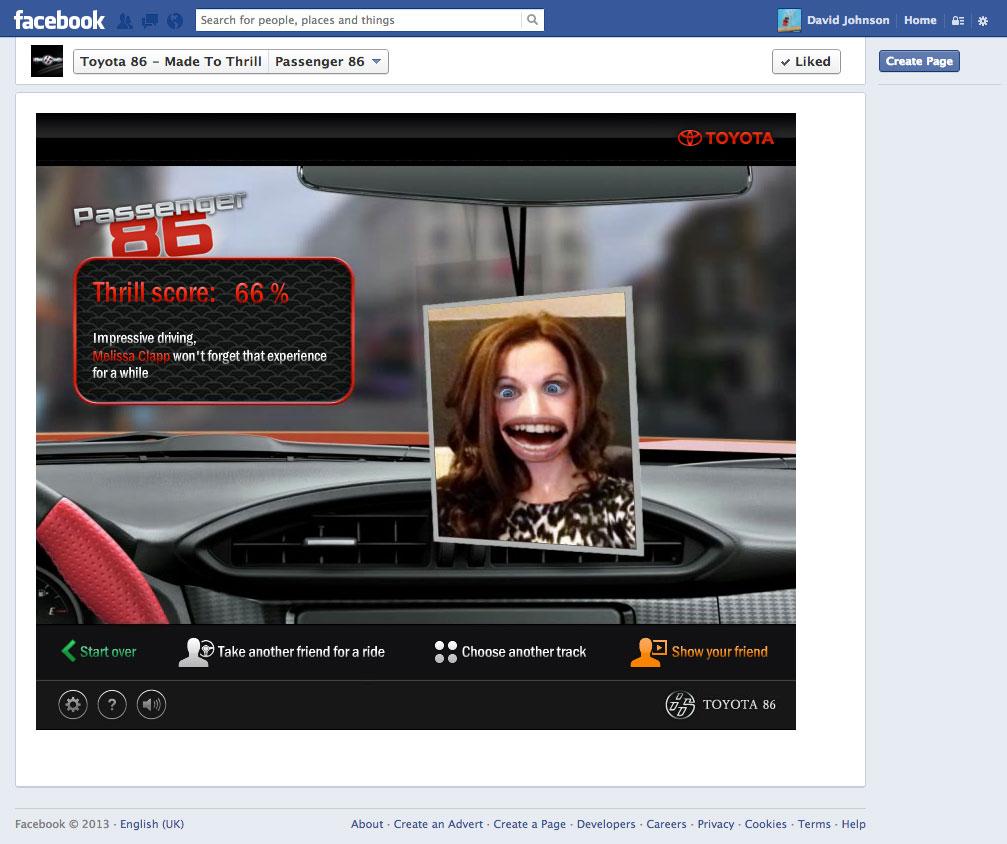
Task: Open Create a Page footer link
Action: click(529, 824)
